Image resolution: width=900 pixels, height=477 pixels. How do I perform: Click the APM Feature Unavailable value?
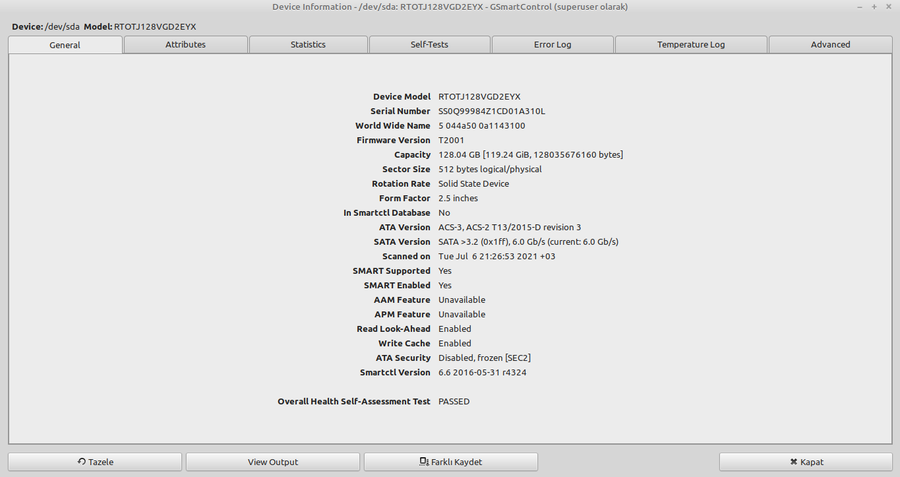(461, 314)
